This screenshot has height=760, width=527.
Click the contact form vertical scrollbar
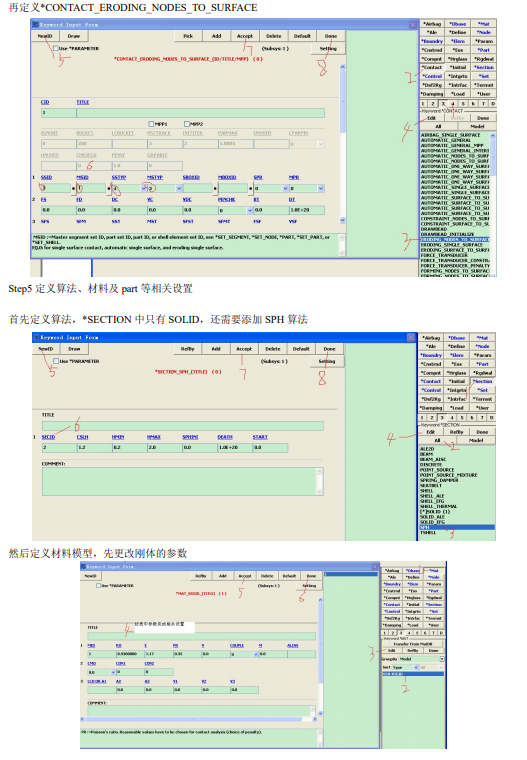point(342,143)
